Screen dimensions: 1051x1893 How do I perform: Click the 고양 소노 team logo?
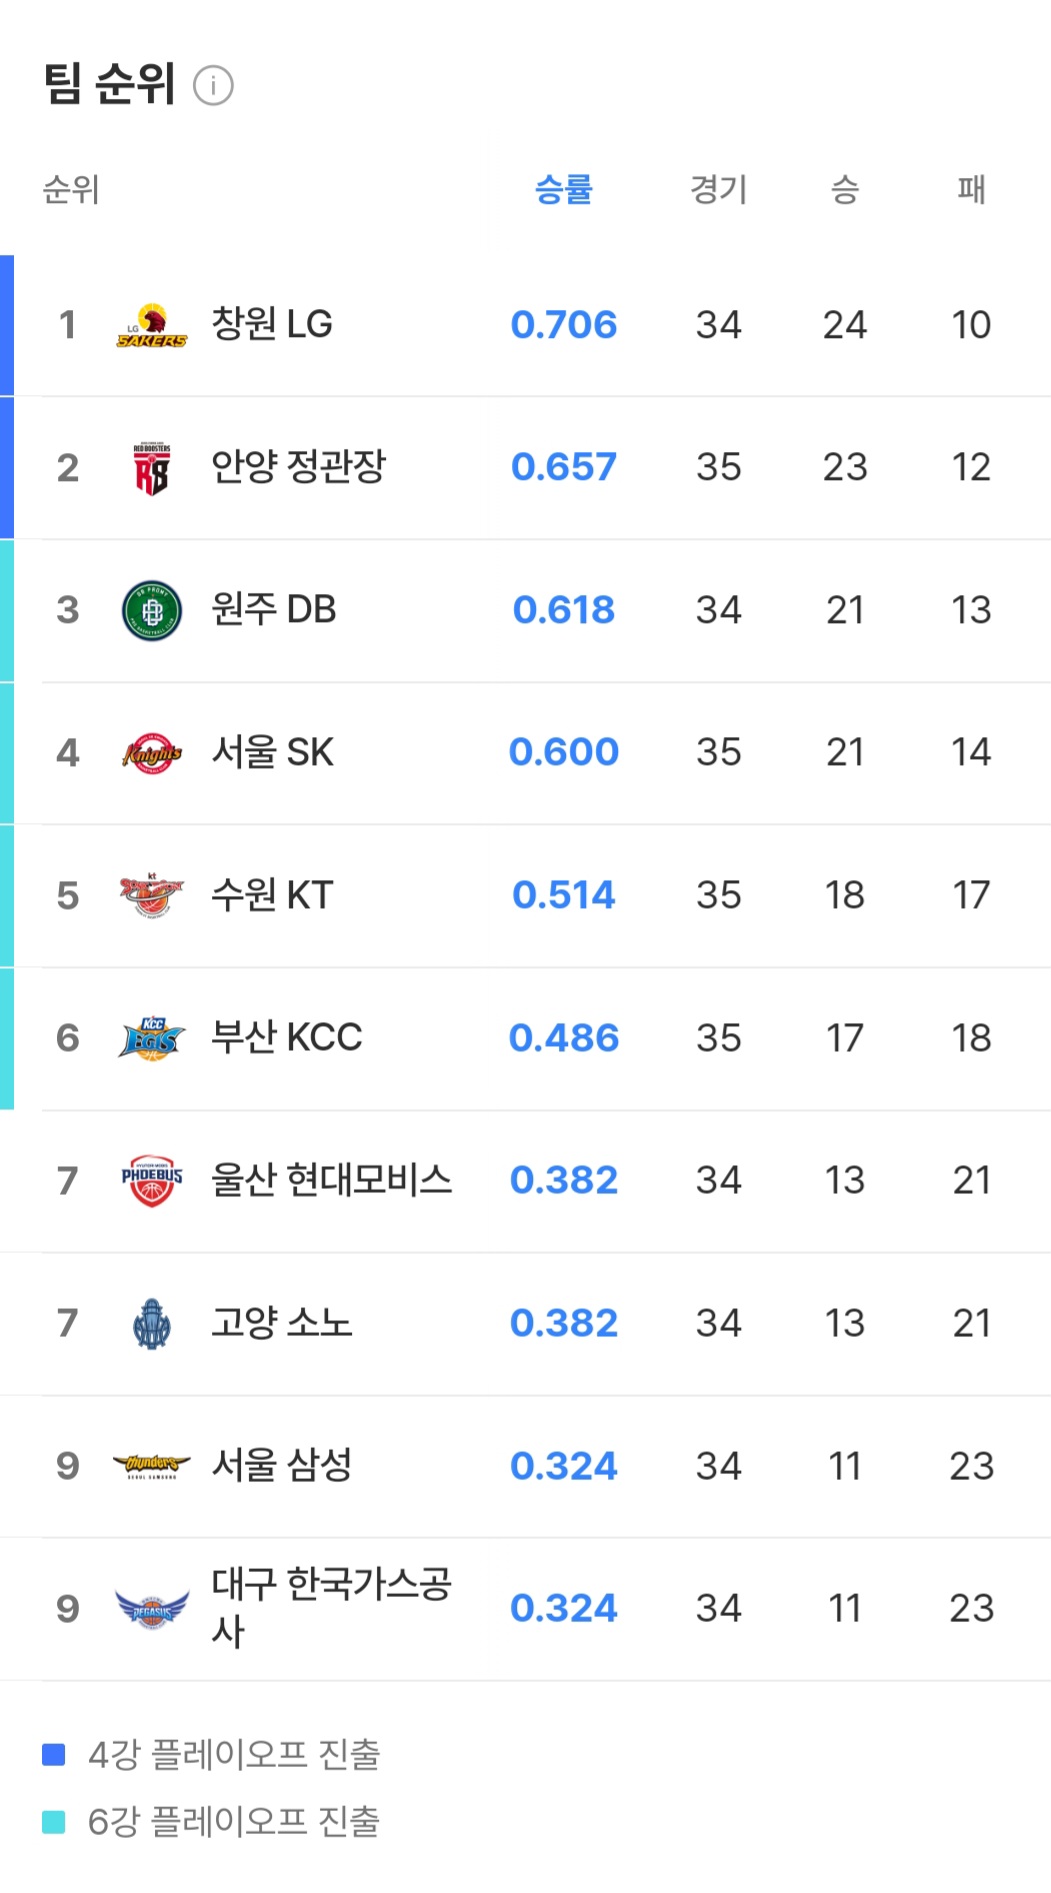[152, 1323]
